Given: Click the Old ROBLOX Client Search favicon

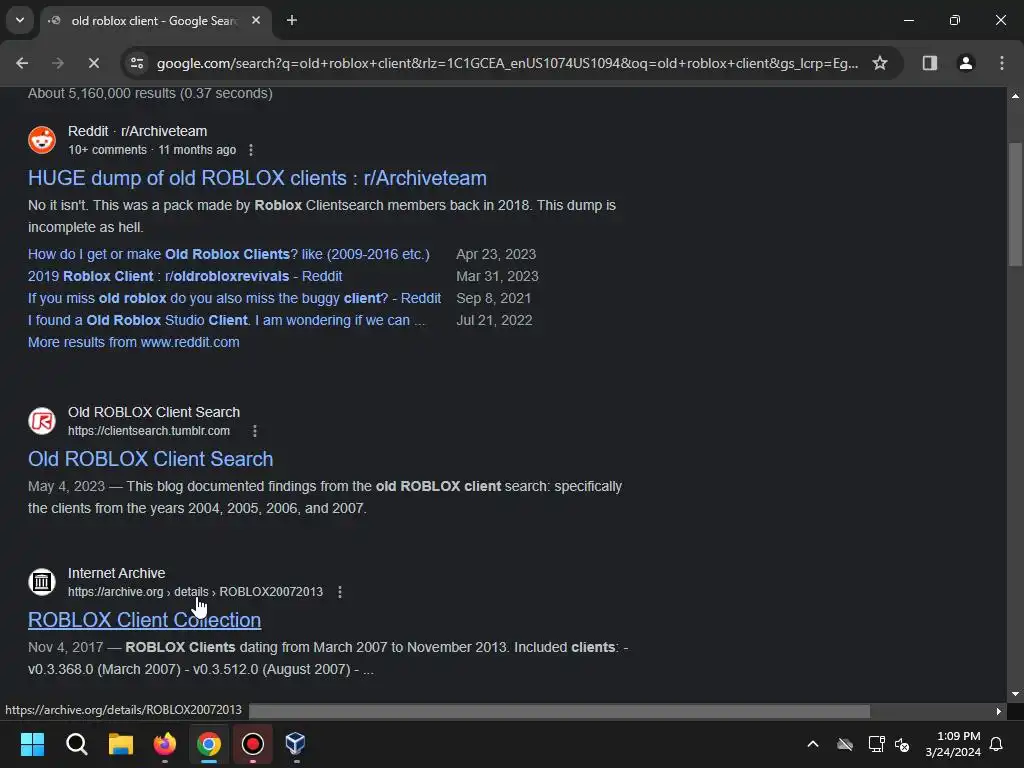Looking at the screenshot, I should point(42,421).
